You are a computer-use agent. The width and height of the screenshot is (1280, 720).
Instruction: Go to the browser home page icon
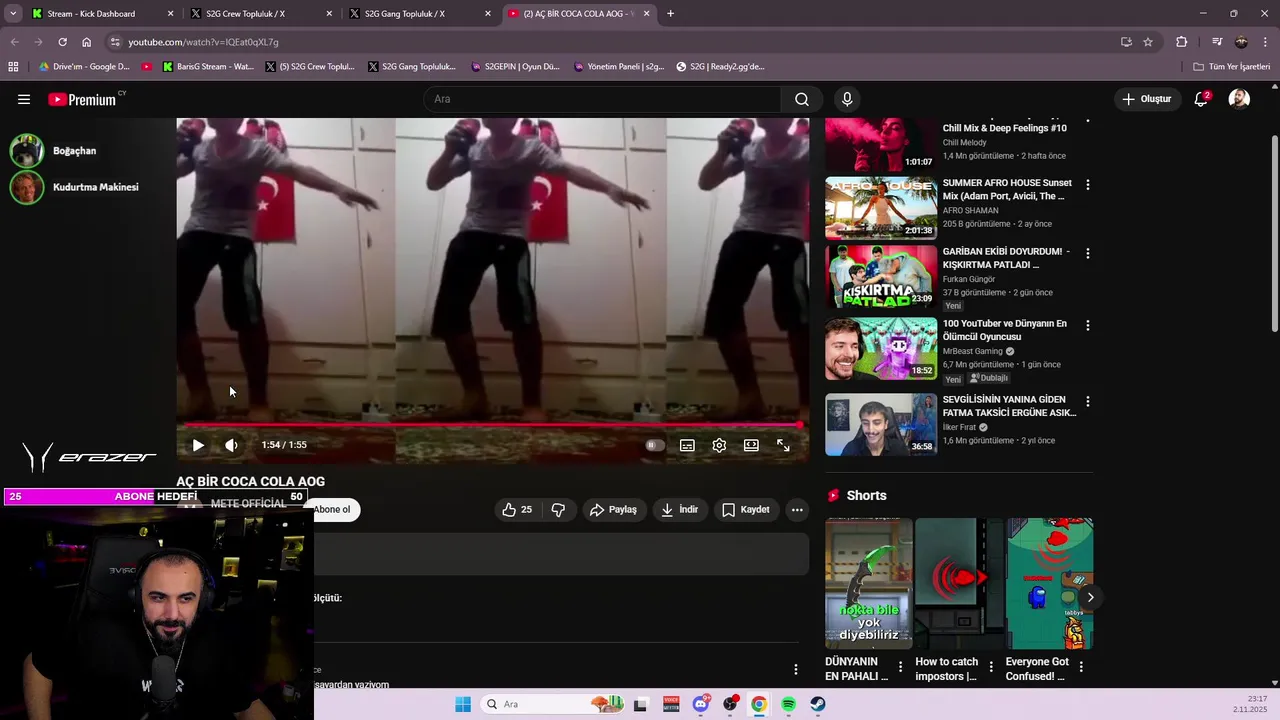pyautogui.click(x=87, y=42)
